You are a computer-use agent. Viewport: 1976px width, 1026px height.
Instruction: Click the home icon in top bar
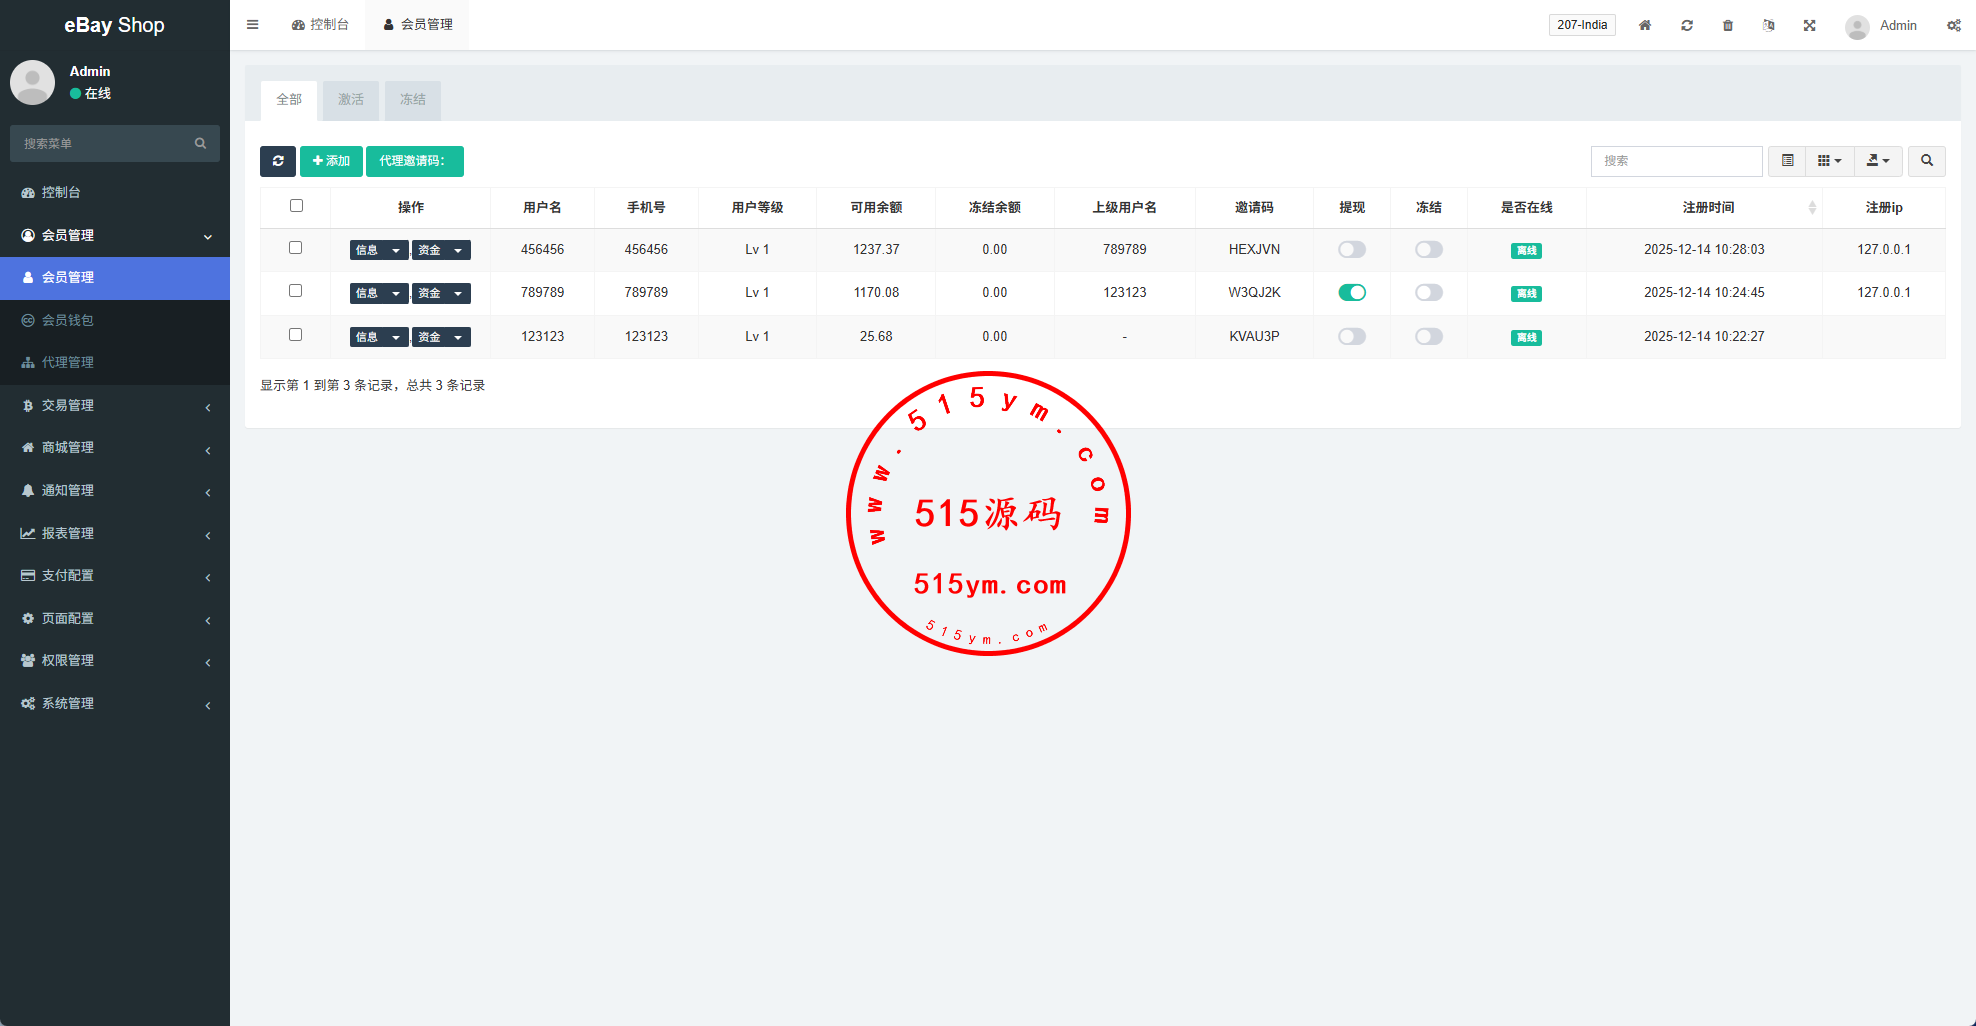coord(1645,25)
